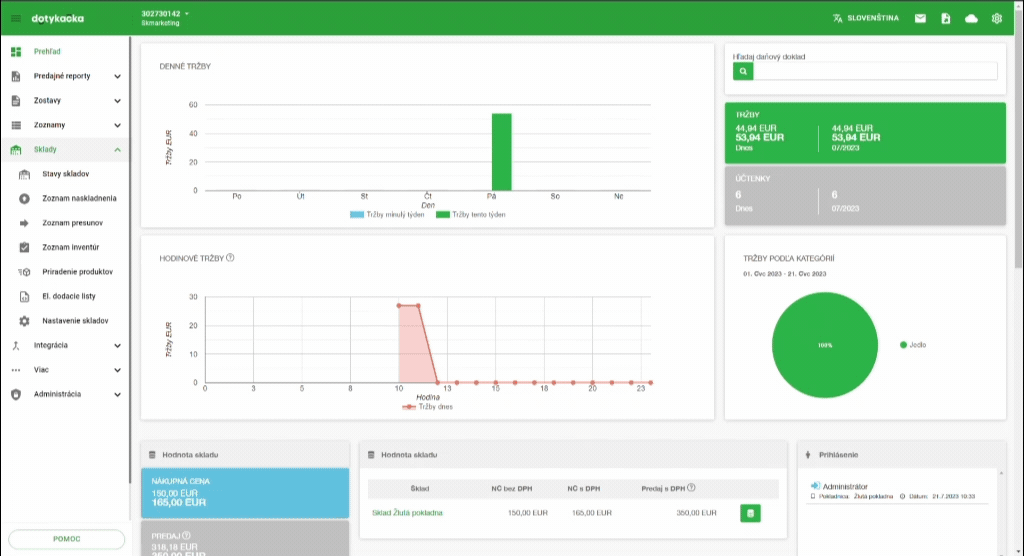Click the Zoznam inventúr clipboard icon
Image resolution: width=1024 pixels, height=556 pixels.
(24, 248)
